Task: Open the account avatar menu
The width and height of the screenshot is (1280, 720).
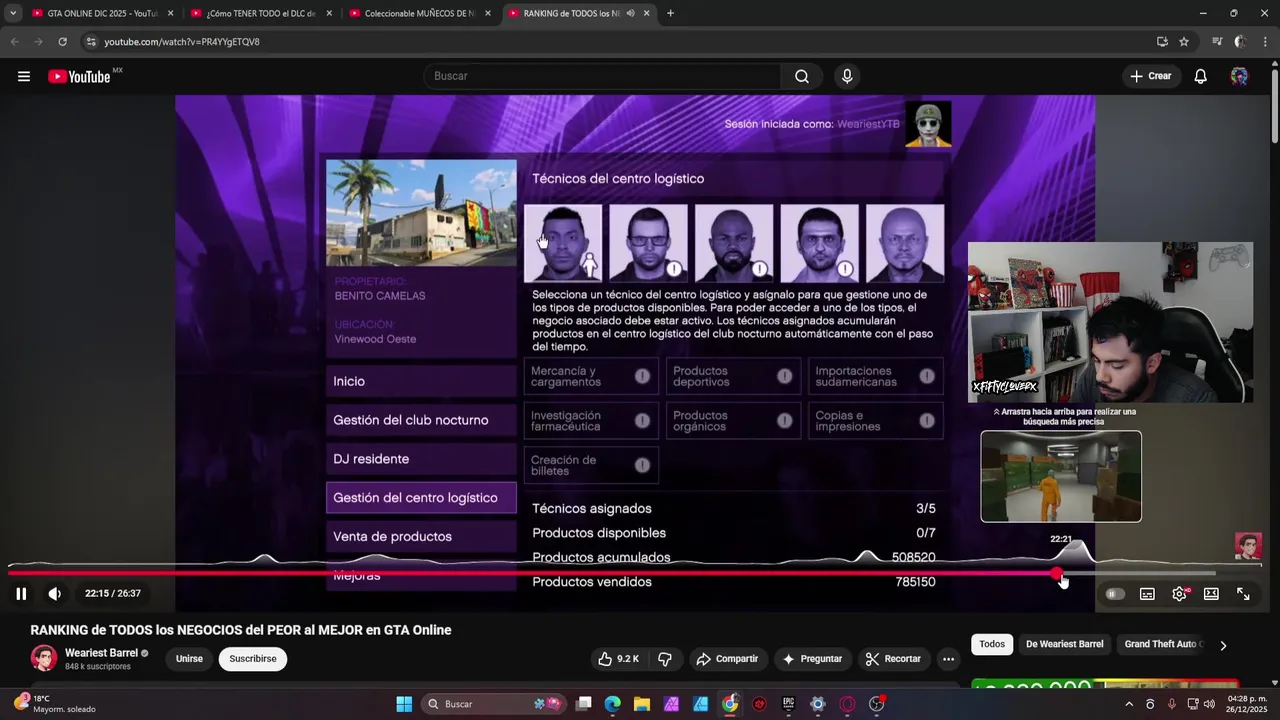Action: pos(1239,76)
